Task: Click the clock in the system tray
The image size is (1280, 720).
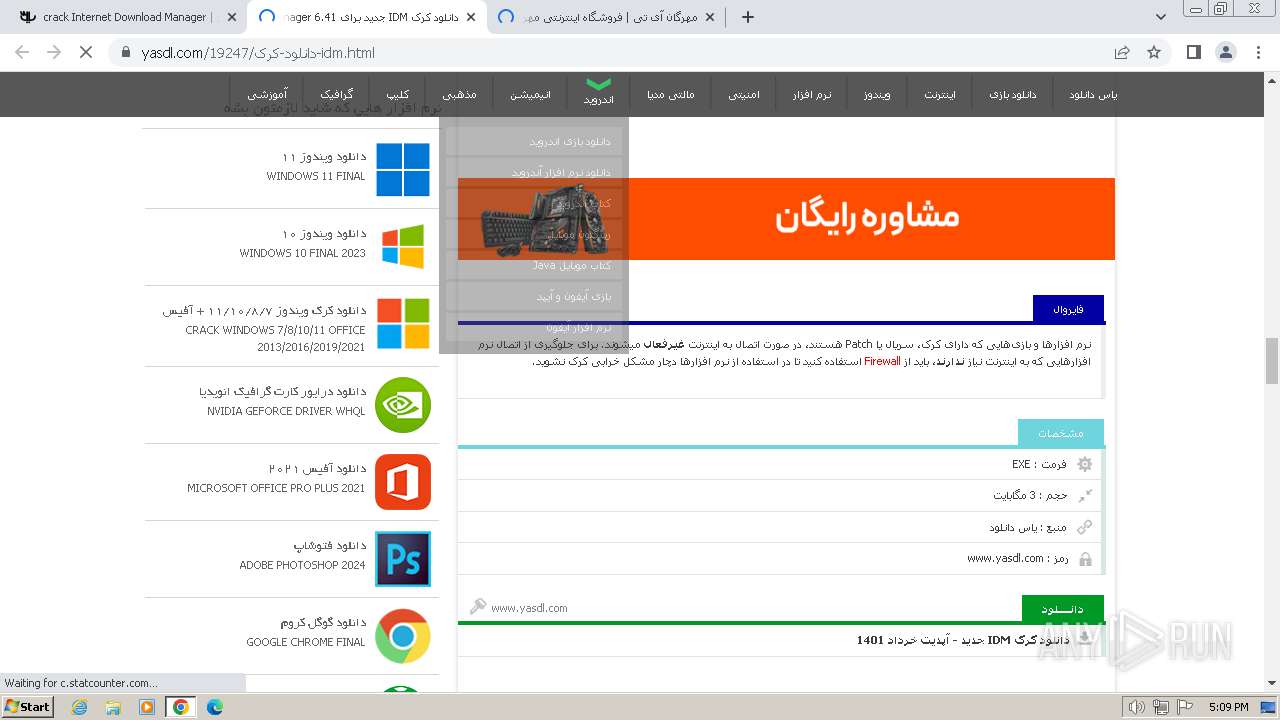Action: click(x=1228, y=707)
